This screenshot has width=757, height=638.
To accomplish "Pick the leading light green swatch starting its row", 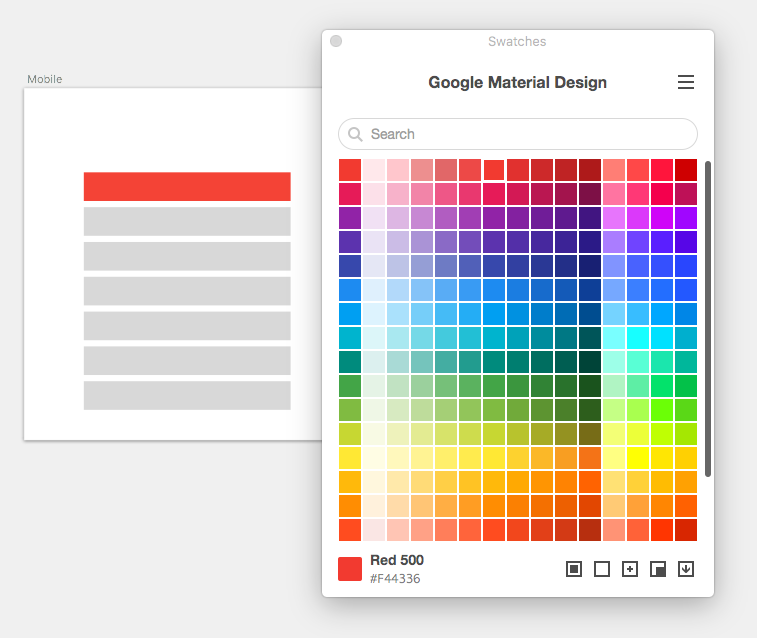I will click(x=350, y=410).
